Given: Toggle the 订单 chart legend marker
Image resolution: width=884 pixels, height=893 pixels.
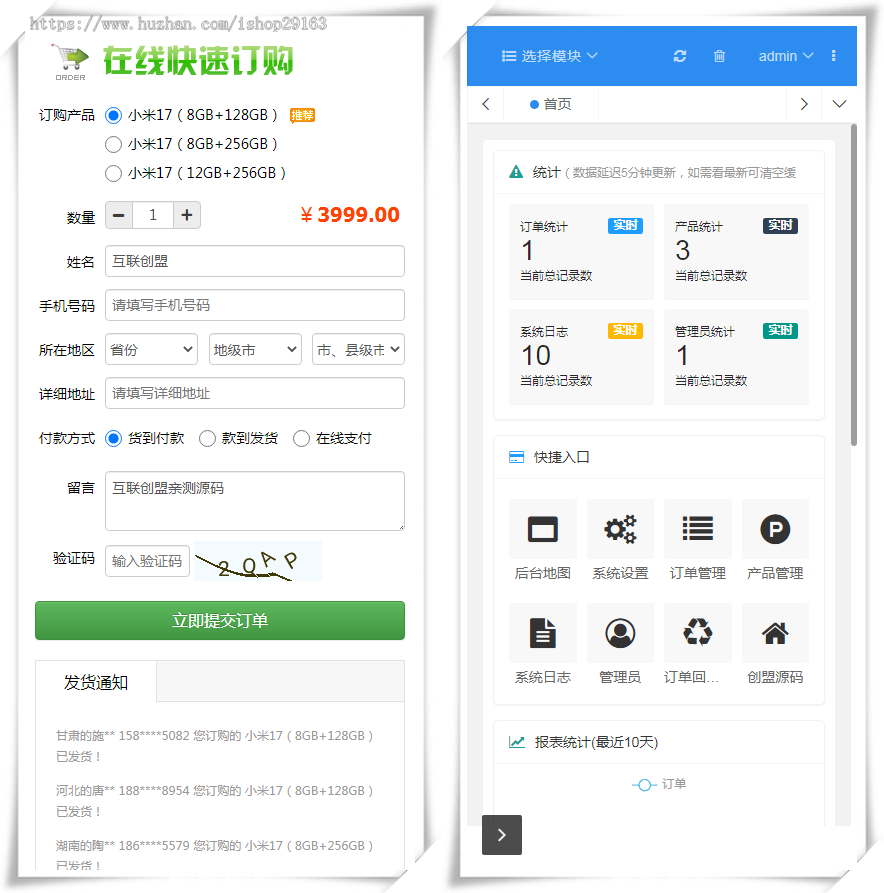Looking at the screenshot, I should [644, 785].
